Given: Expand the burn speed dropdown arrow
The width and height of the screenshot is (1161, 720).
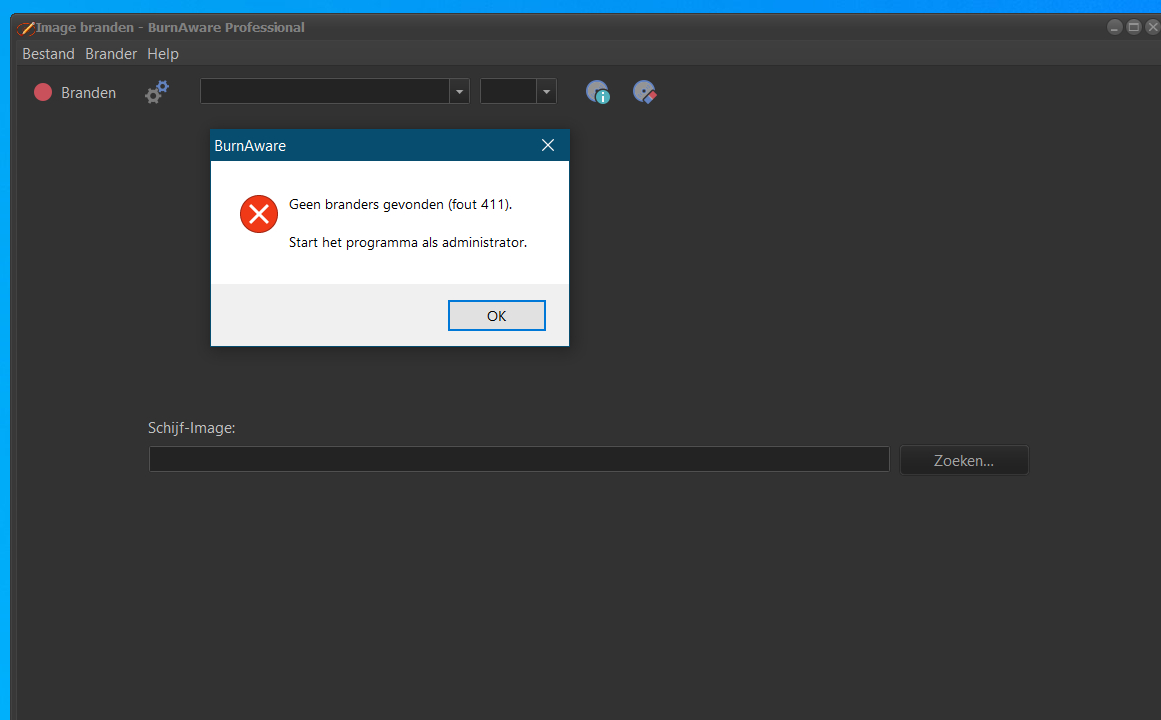Looking at the screenshot, I should pos(546,92).
